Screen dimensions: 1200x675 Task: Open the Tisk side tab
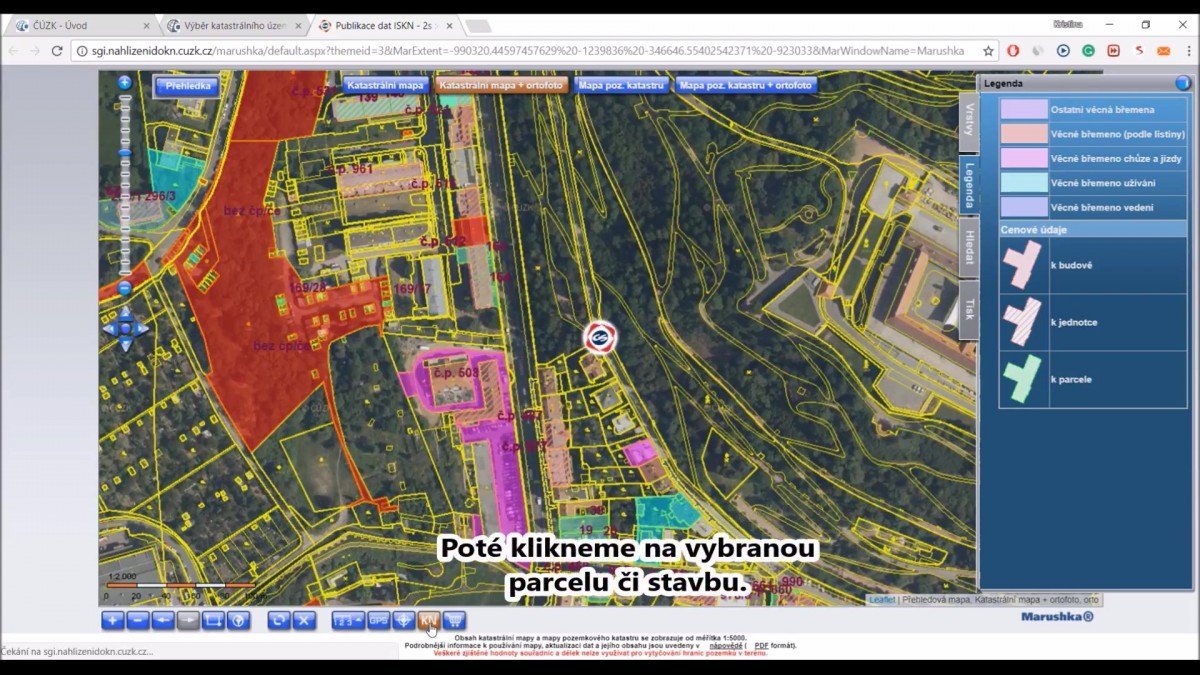(x=968, y=310)
